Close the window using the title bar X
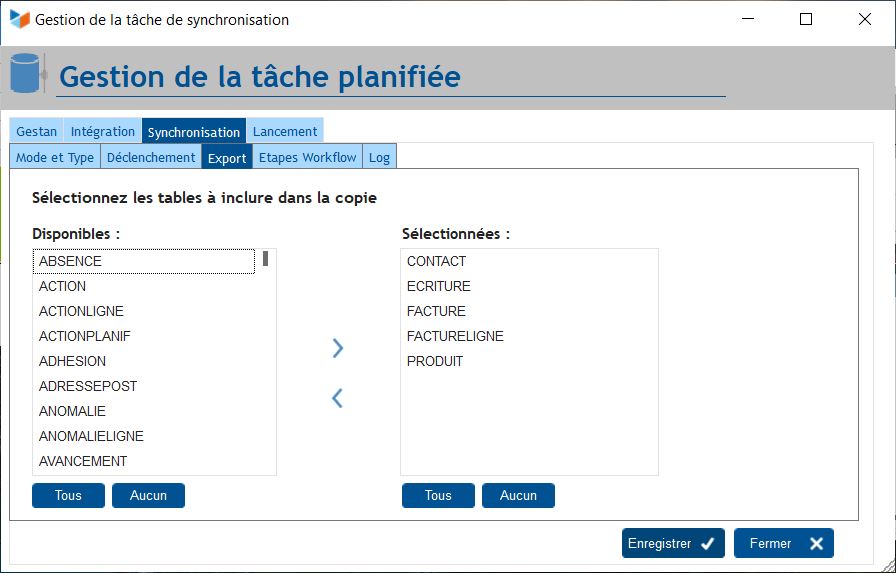The image size is (896, 573). pos(865,20)
